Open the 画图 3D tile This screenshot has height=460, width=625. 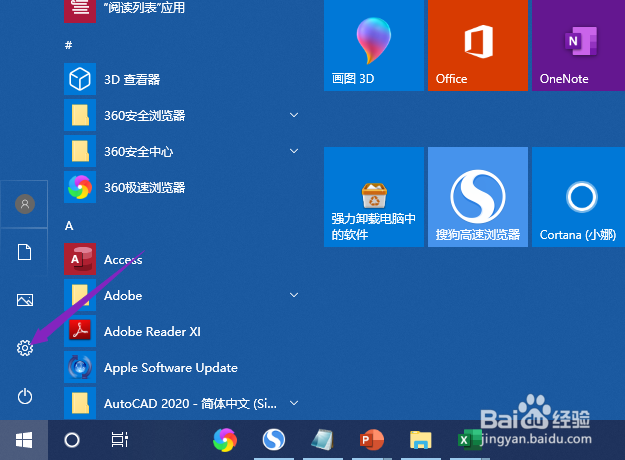(x=374, y=45)
